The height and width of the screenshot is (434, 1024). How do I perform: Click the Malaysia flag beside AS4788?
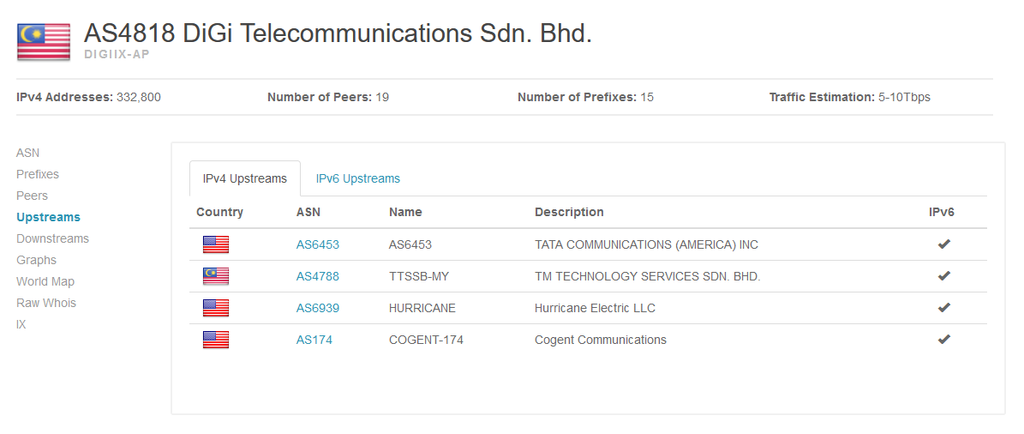click(x=216, y=276)
